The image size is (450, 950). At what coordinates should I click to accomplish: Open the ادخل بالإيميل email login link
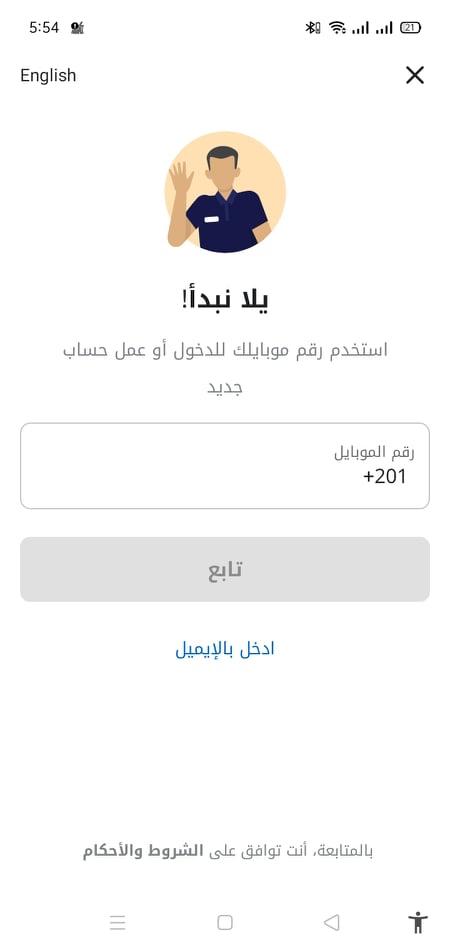pos(225,649)
